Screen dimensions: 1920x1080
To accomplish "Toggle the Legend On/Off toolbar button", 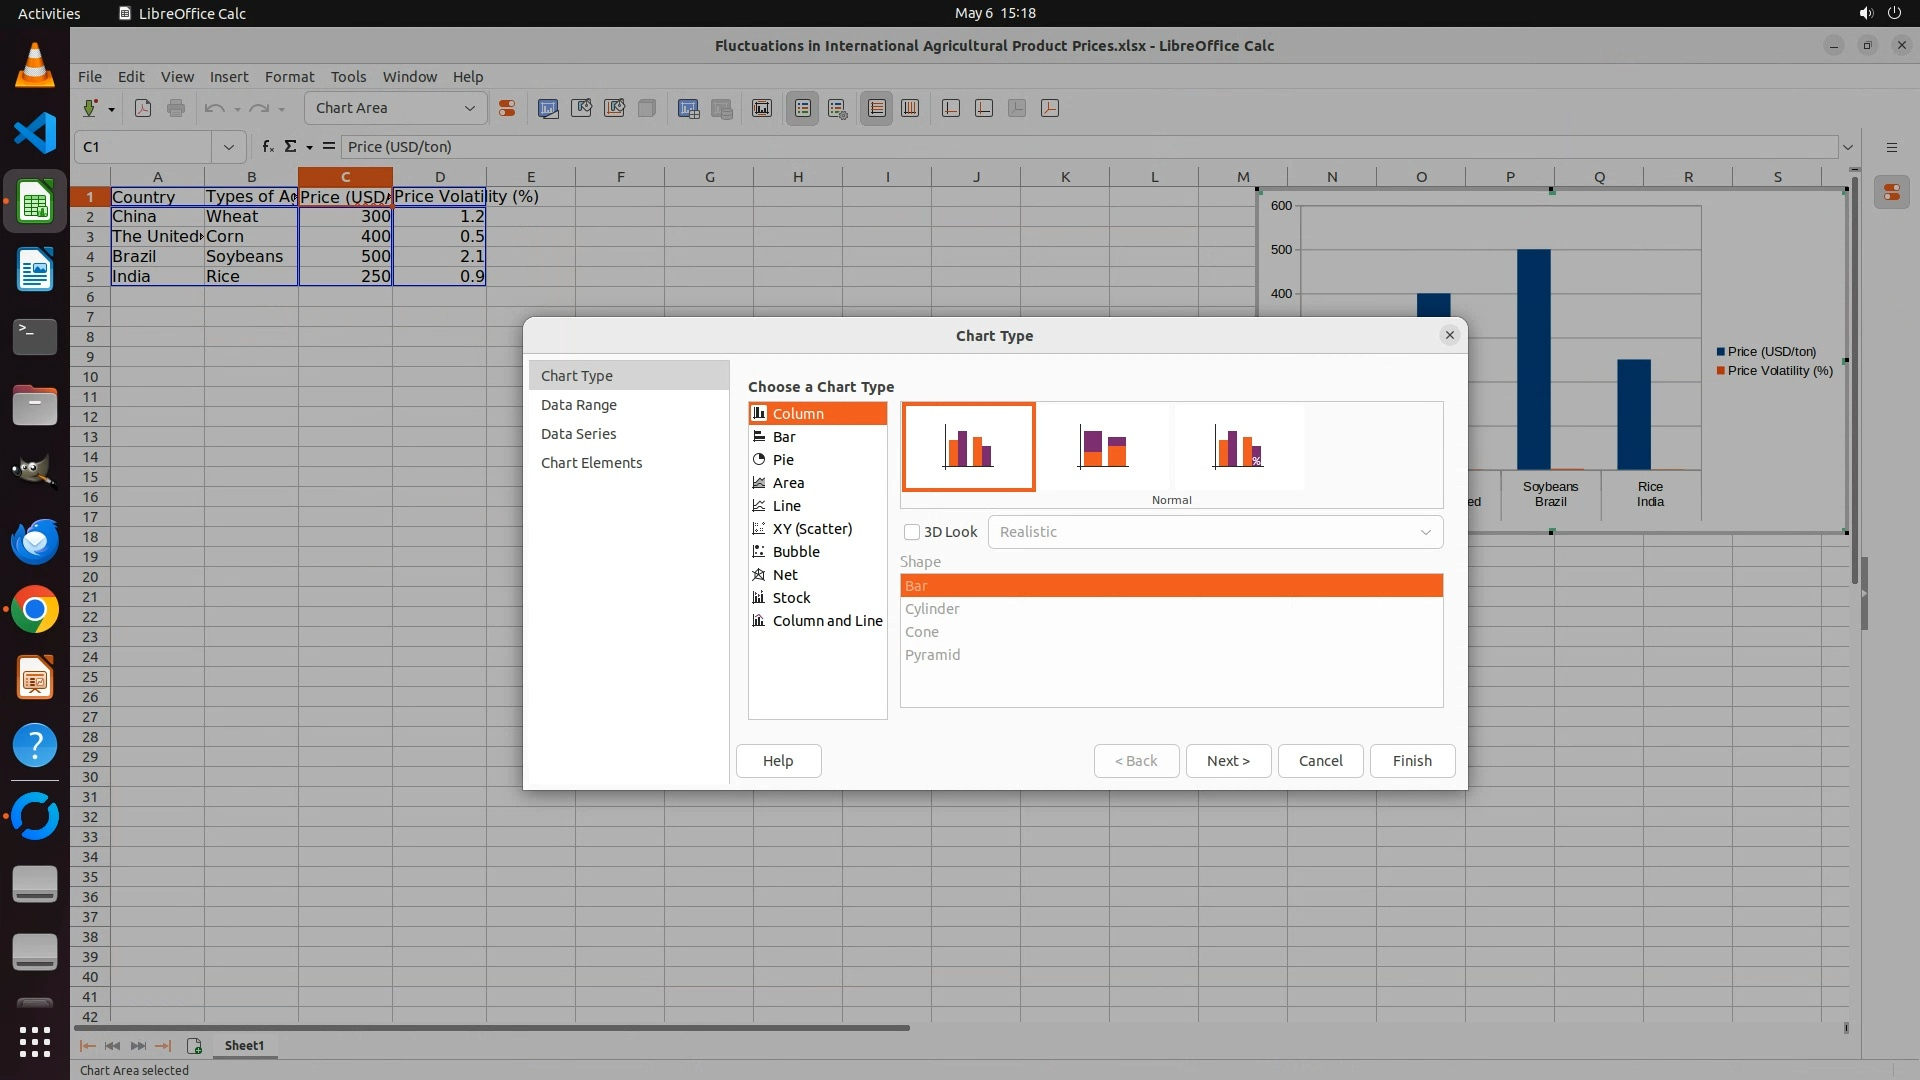I will tap(803, 109).
